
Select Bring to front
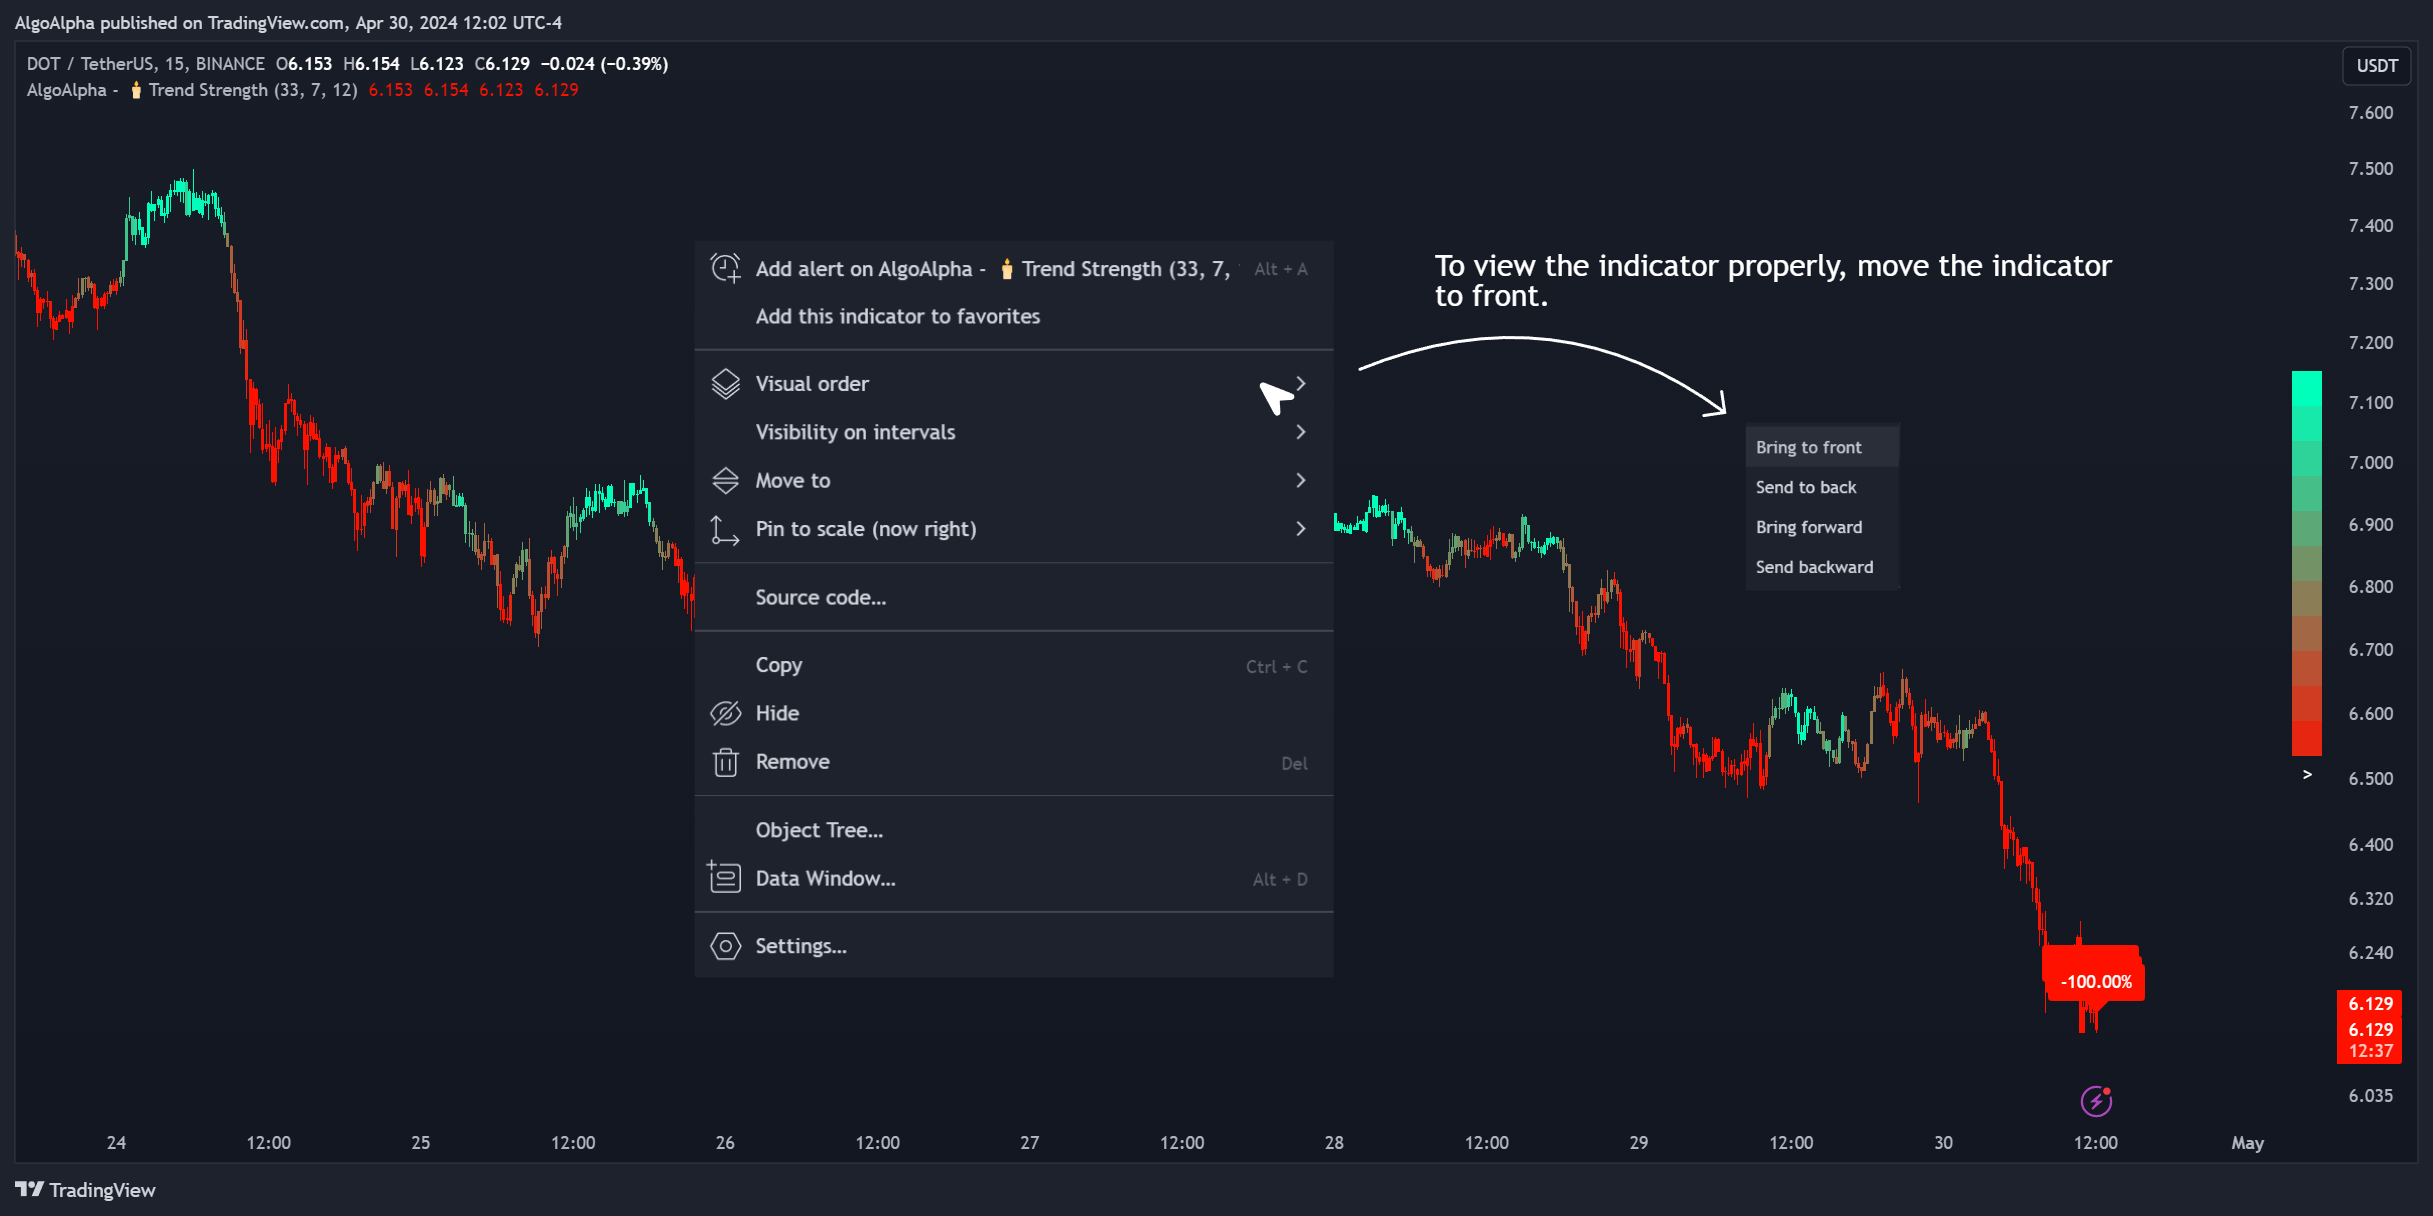(x=1822, y=447)
